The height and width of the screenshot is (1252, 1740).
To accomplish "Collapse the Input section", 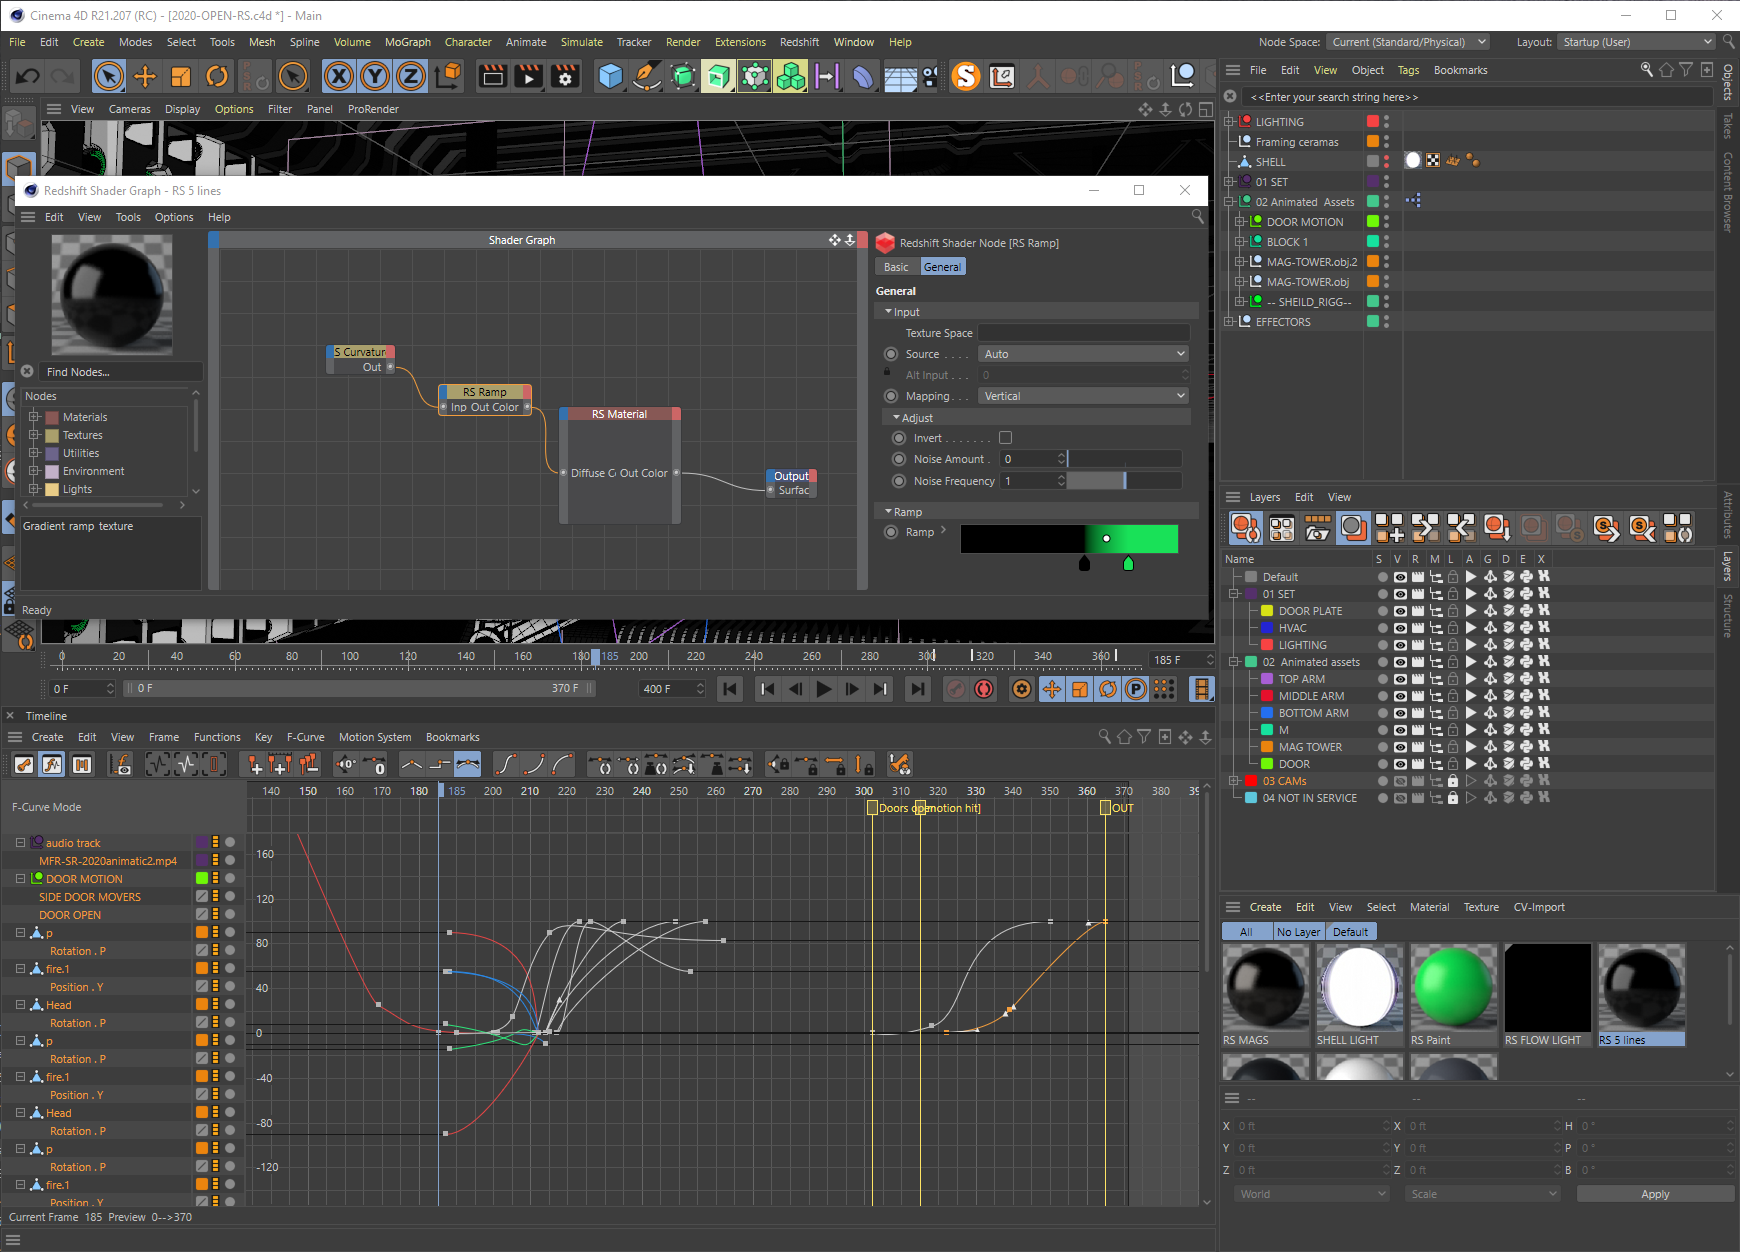I will click(x=888, y=312).
